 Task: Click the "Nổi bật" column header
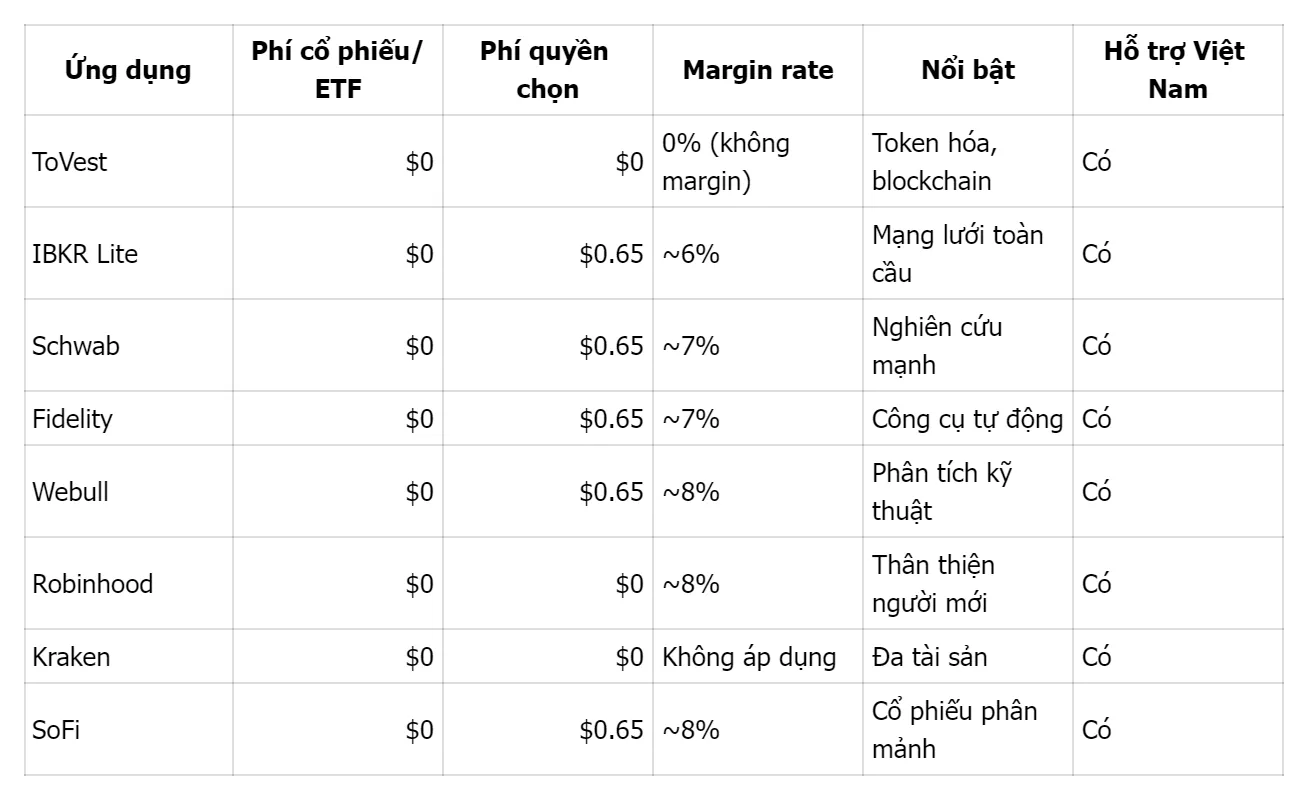tap(968, 70)
